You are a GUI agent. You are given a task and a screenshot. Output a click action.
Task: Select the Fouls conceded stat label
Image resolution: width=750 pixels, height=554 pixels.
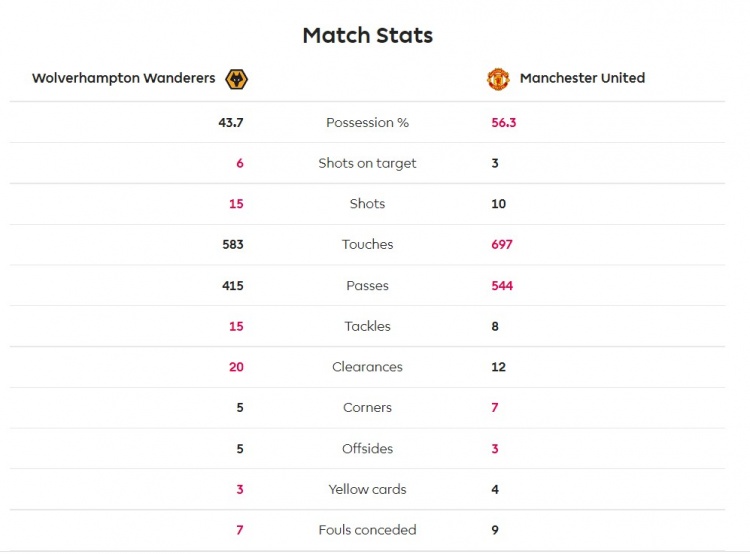coord(367,530)
